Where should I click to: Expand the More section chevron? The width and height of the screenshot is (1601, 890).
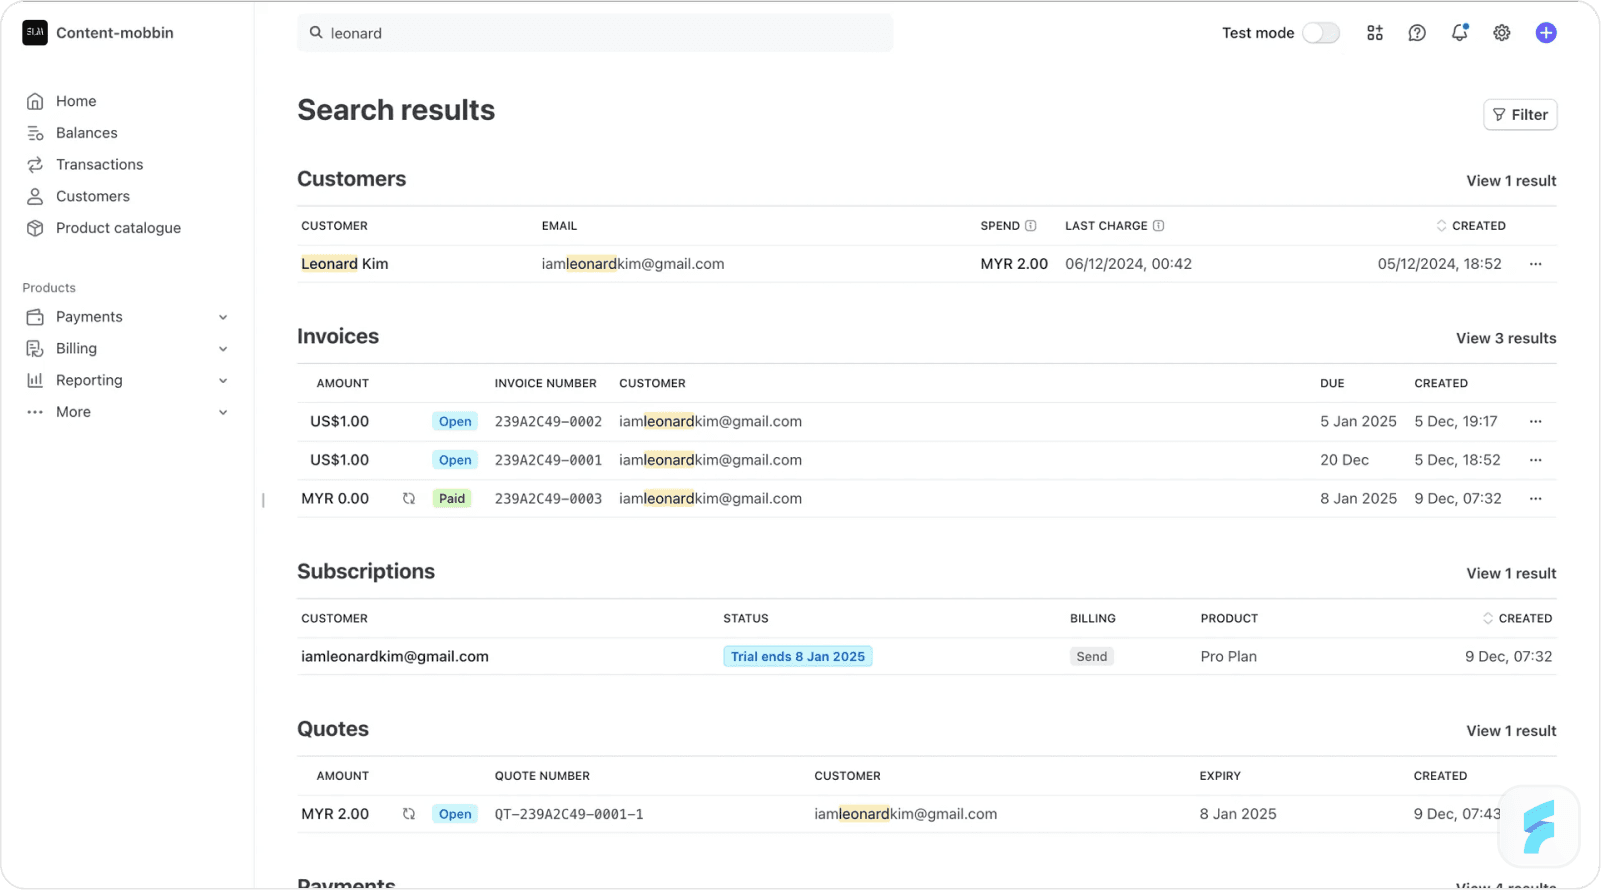(x=223, y=412)
